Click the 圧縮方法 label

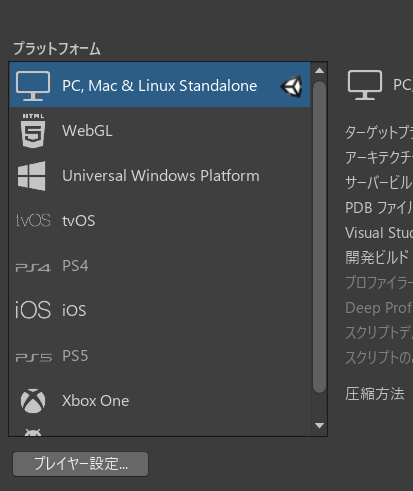tap(375, 394)
